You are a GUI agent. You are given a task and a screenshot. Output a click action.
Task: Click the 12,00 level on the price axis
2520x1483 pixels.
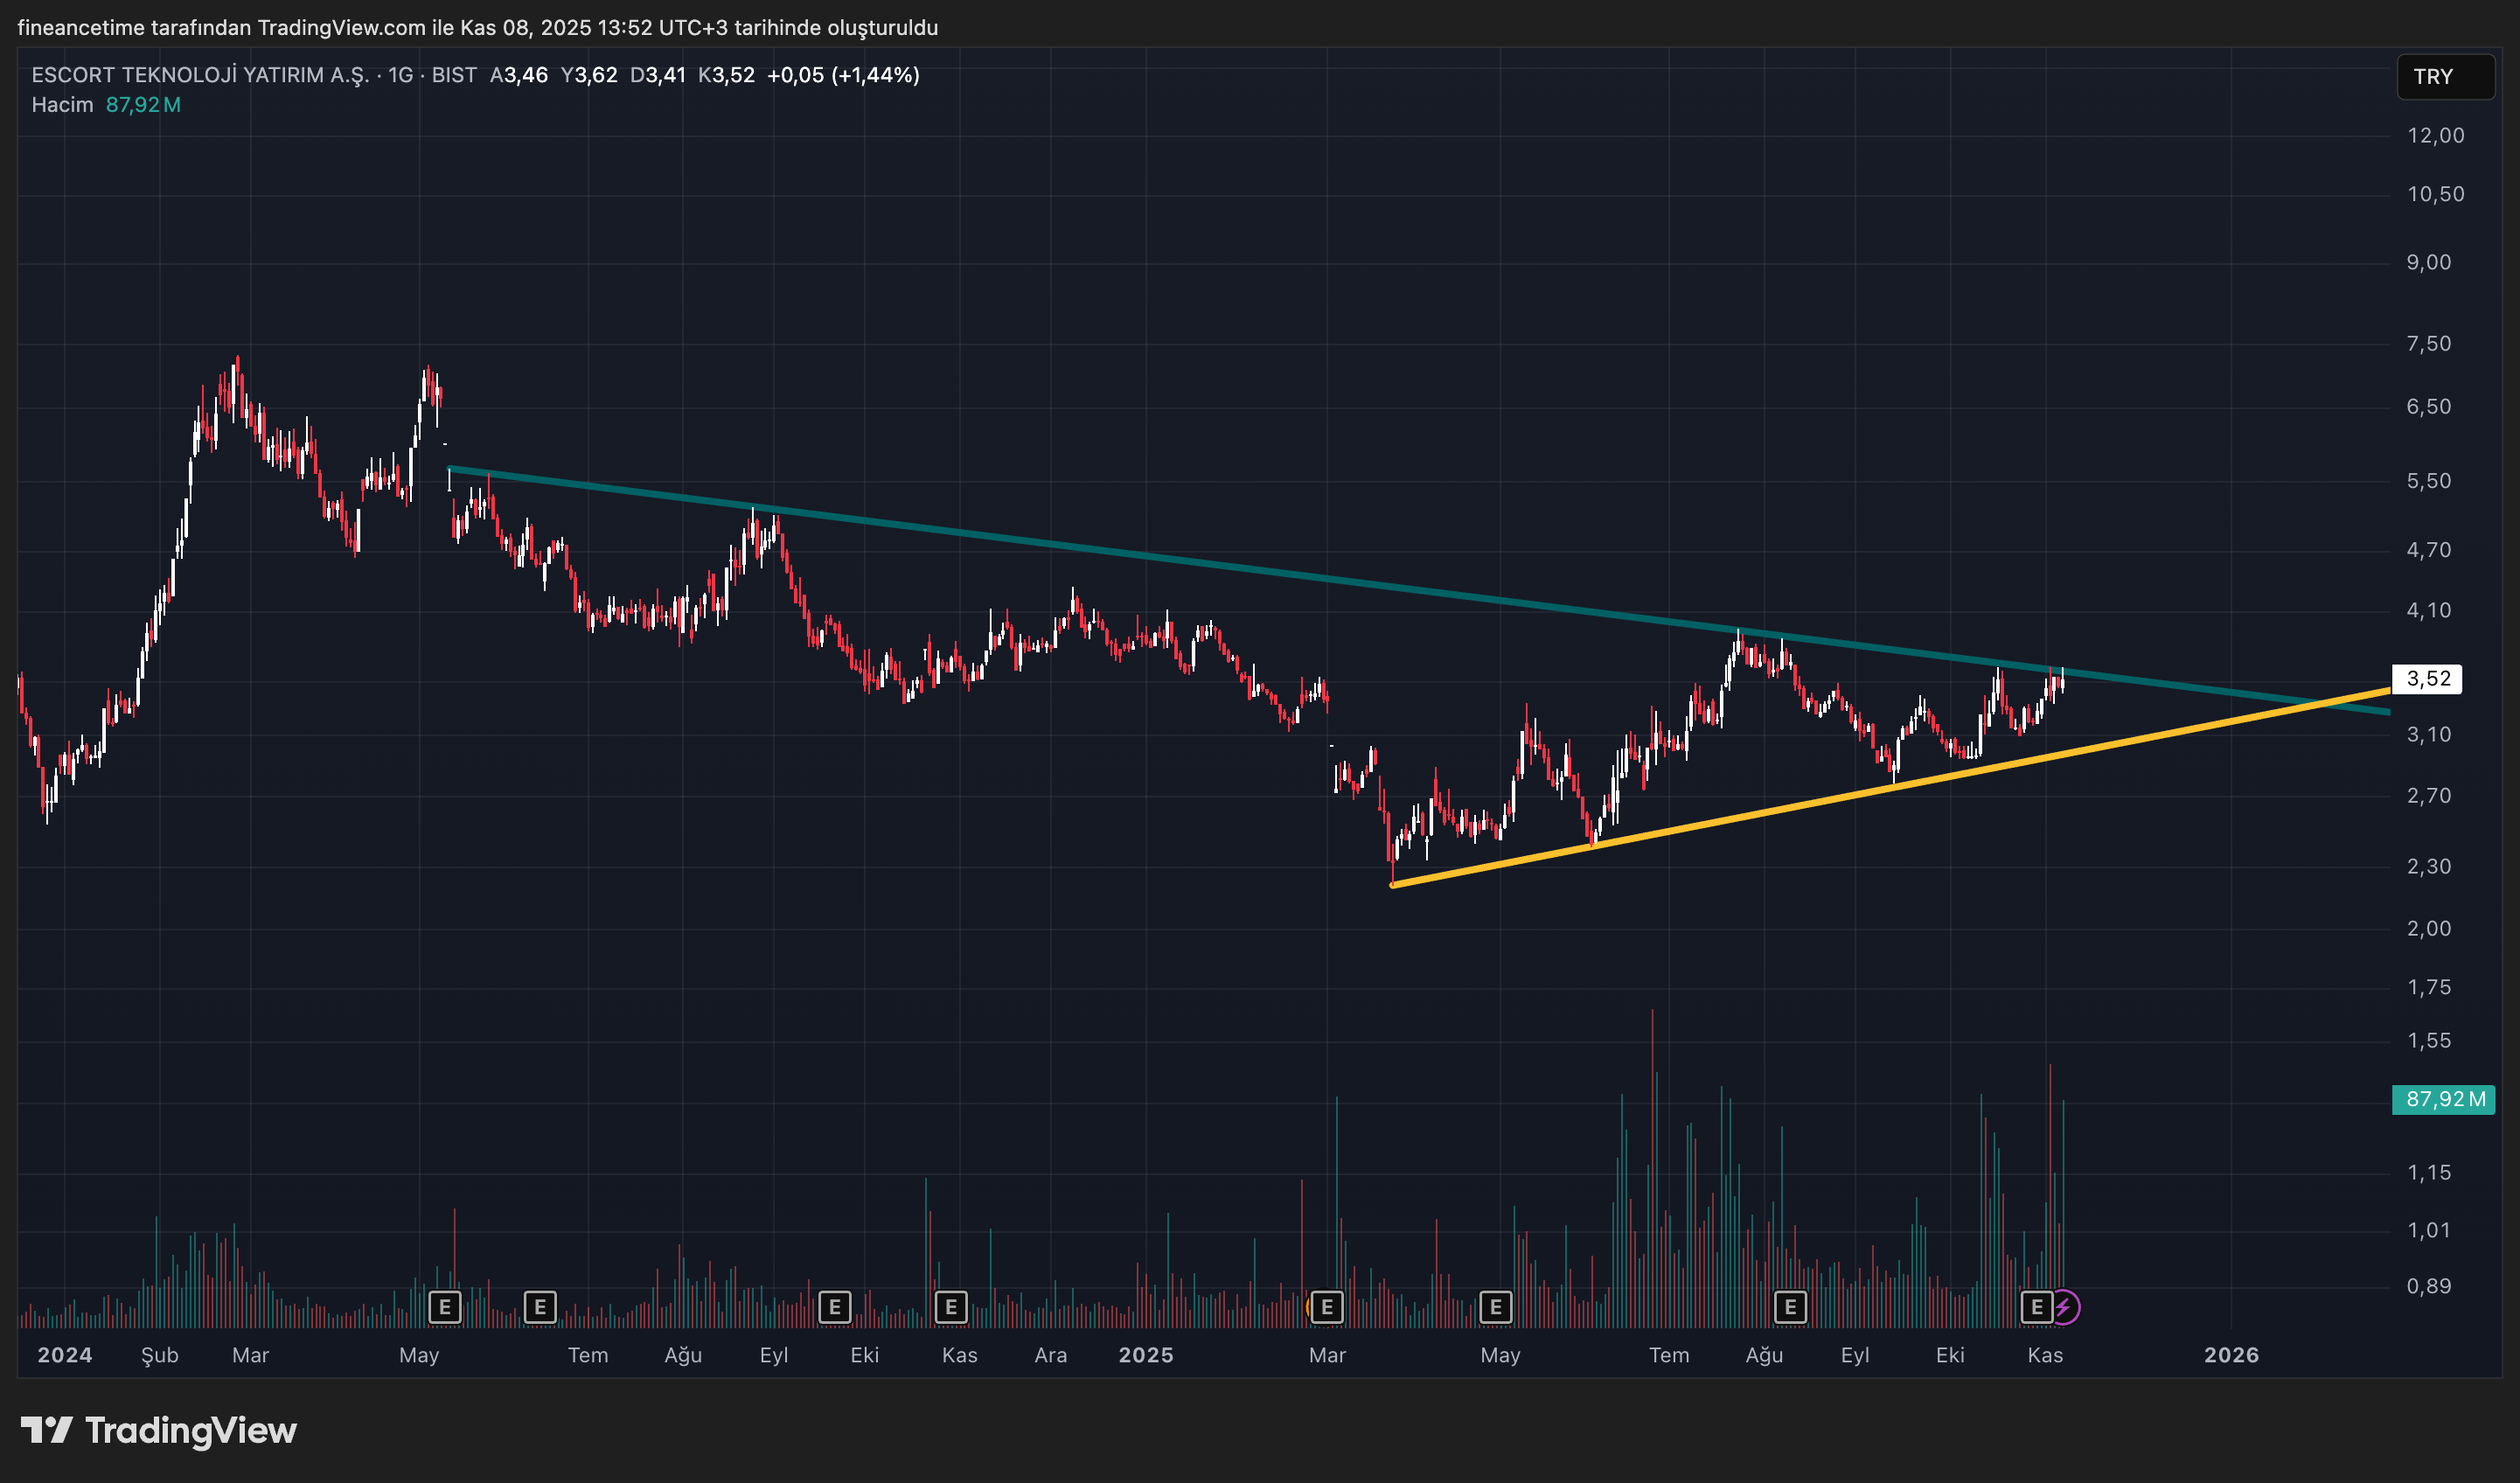pos(2435,136)
